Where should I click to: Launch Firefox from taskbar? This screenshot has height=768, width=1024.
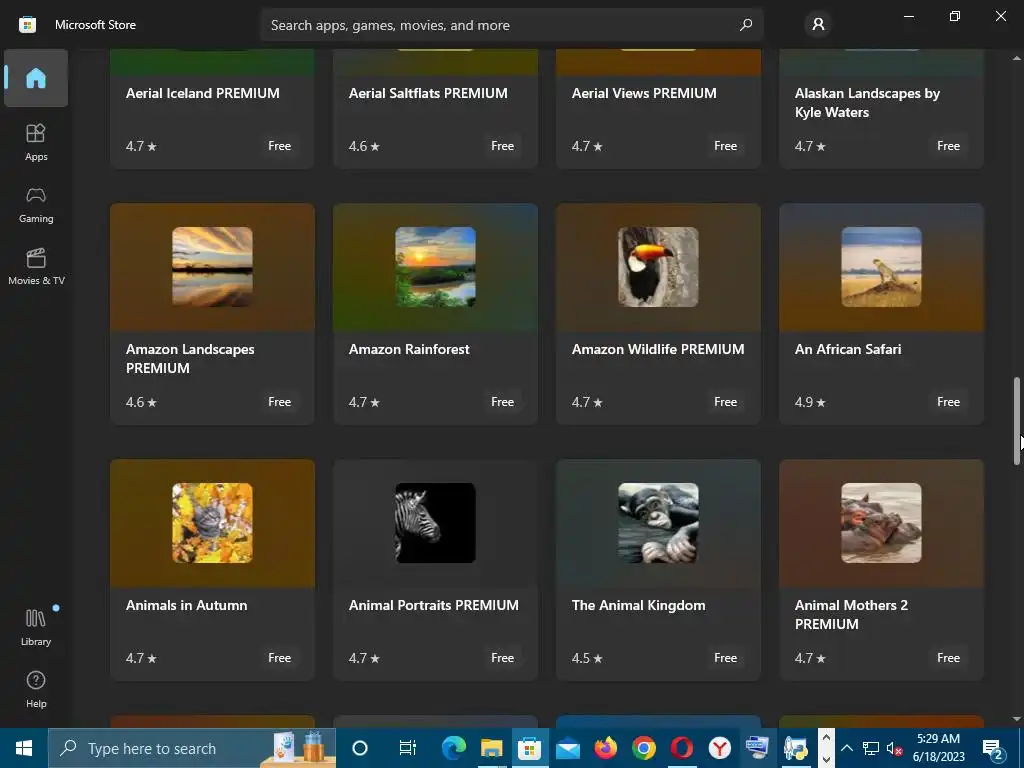(x=605, y=748)
